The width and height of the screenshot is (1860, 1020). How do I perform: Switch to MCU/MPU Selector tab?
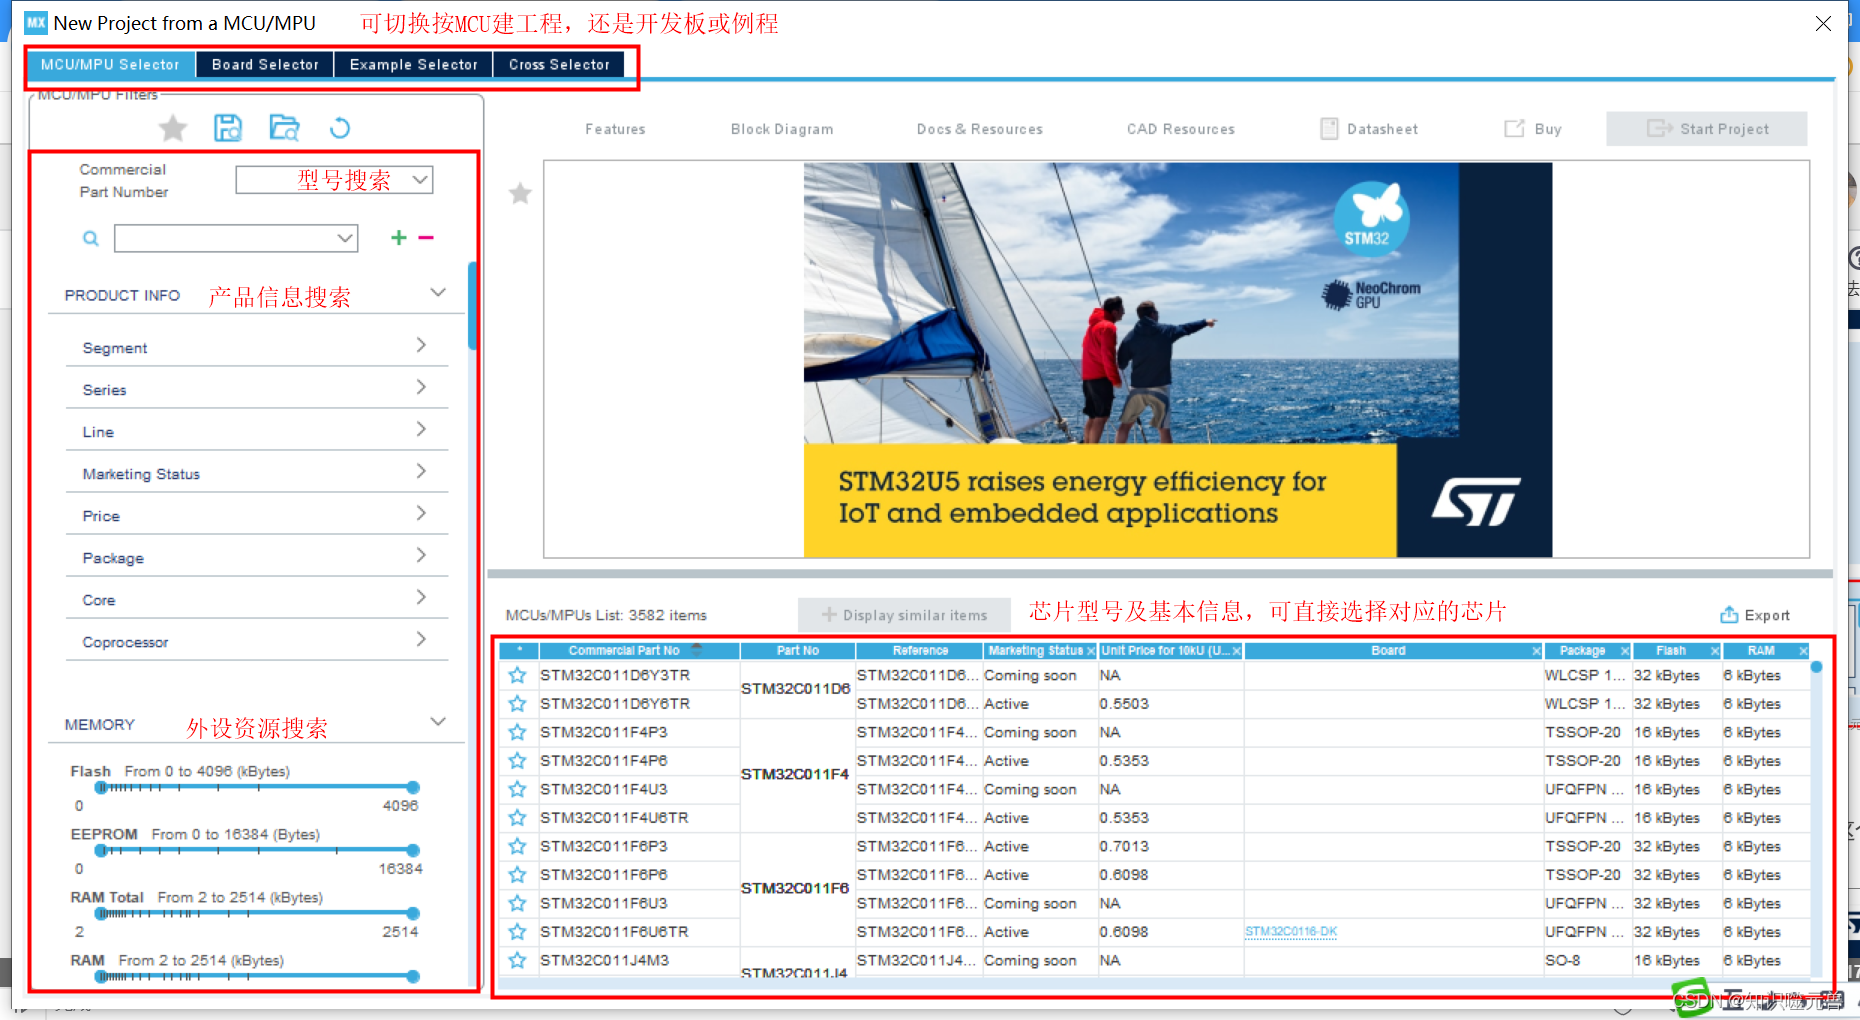coord(110,64)
